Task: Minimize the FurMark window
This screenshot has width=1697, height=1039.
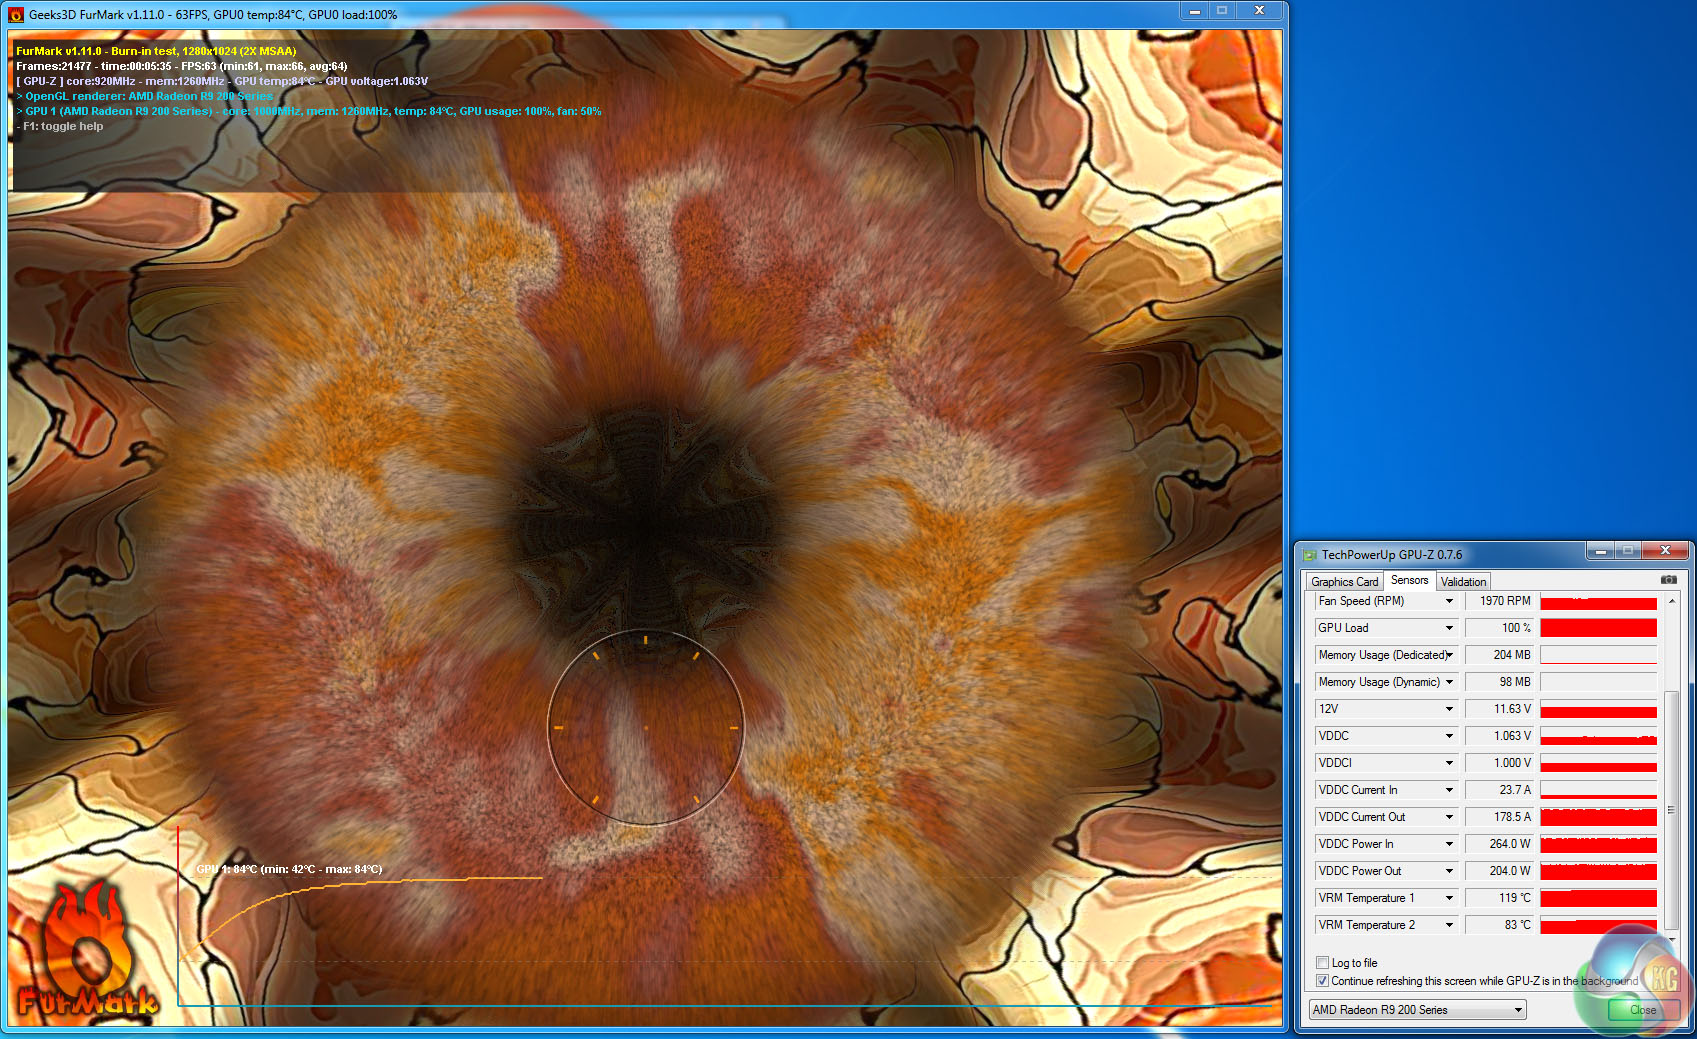Action: [1194, 10]
